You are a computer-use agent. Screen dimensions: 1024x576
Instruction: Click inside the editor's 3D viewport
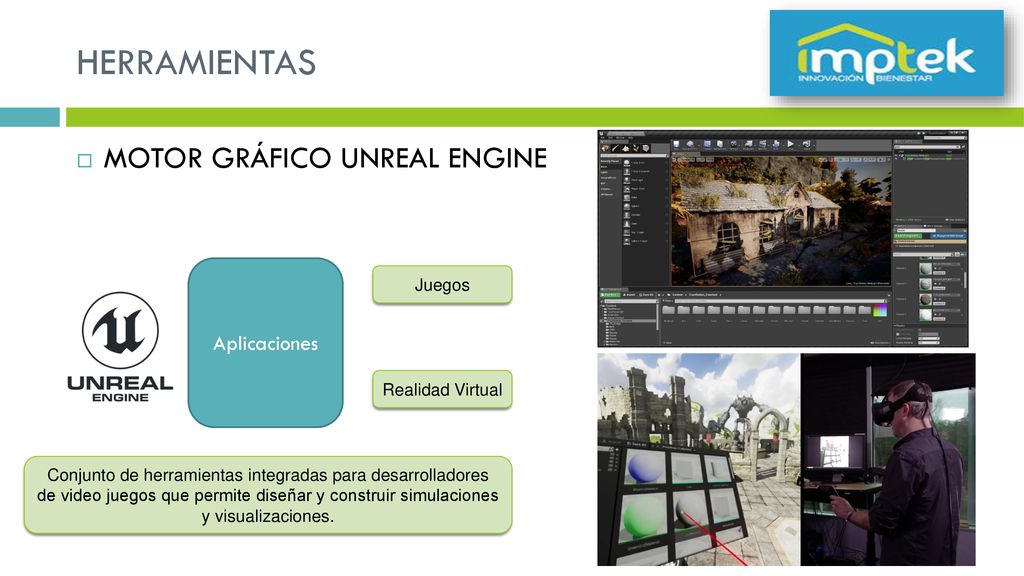pyautogui.click(x=781, y=221)
